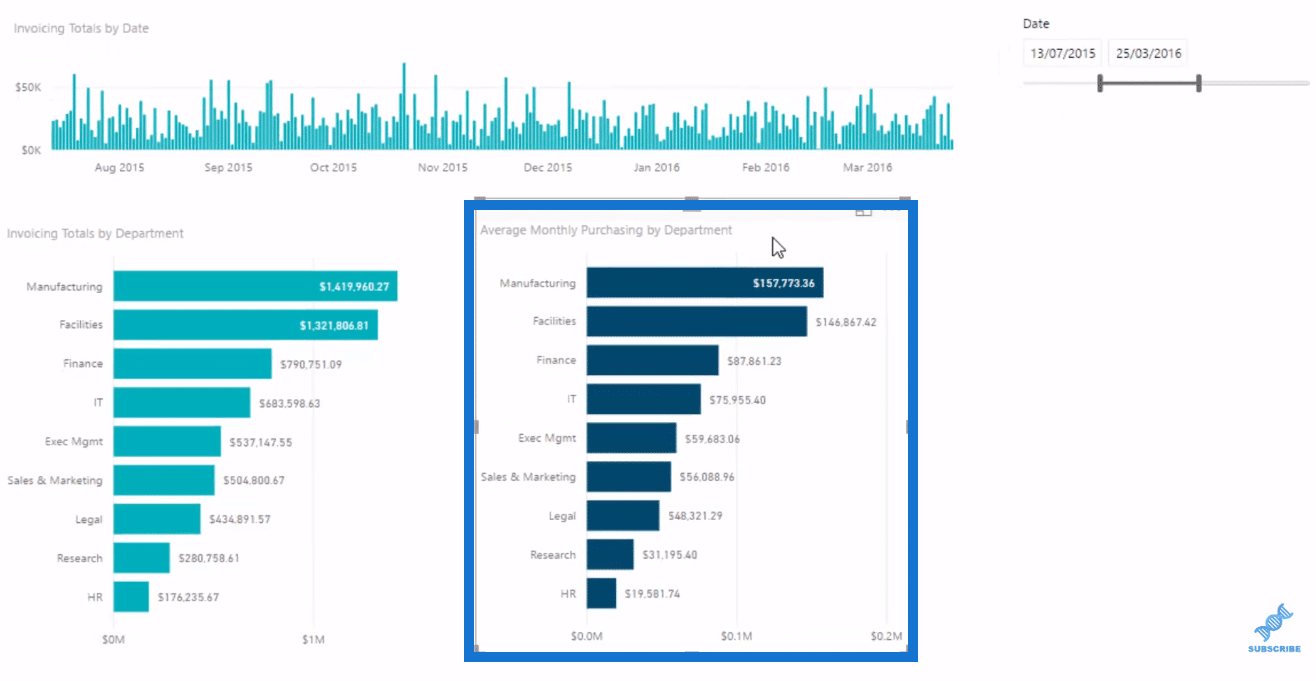Select the IT bar in Average Monthly Purchasing

[643, 399]
